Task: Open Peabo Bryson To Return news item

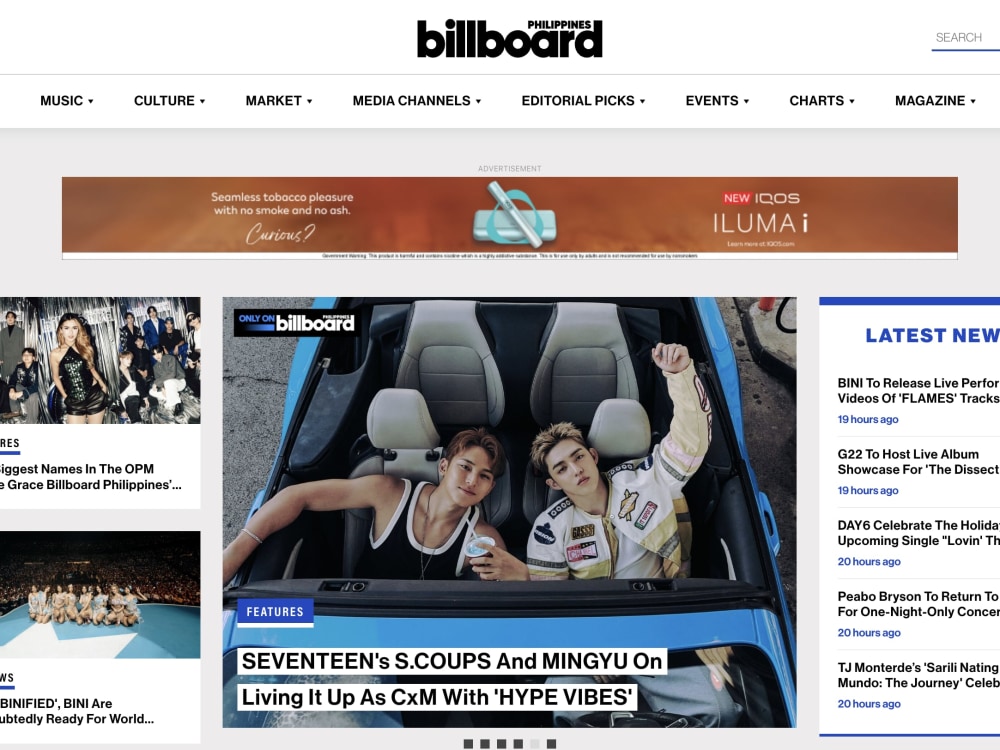Action: pos(918,604)
